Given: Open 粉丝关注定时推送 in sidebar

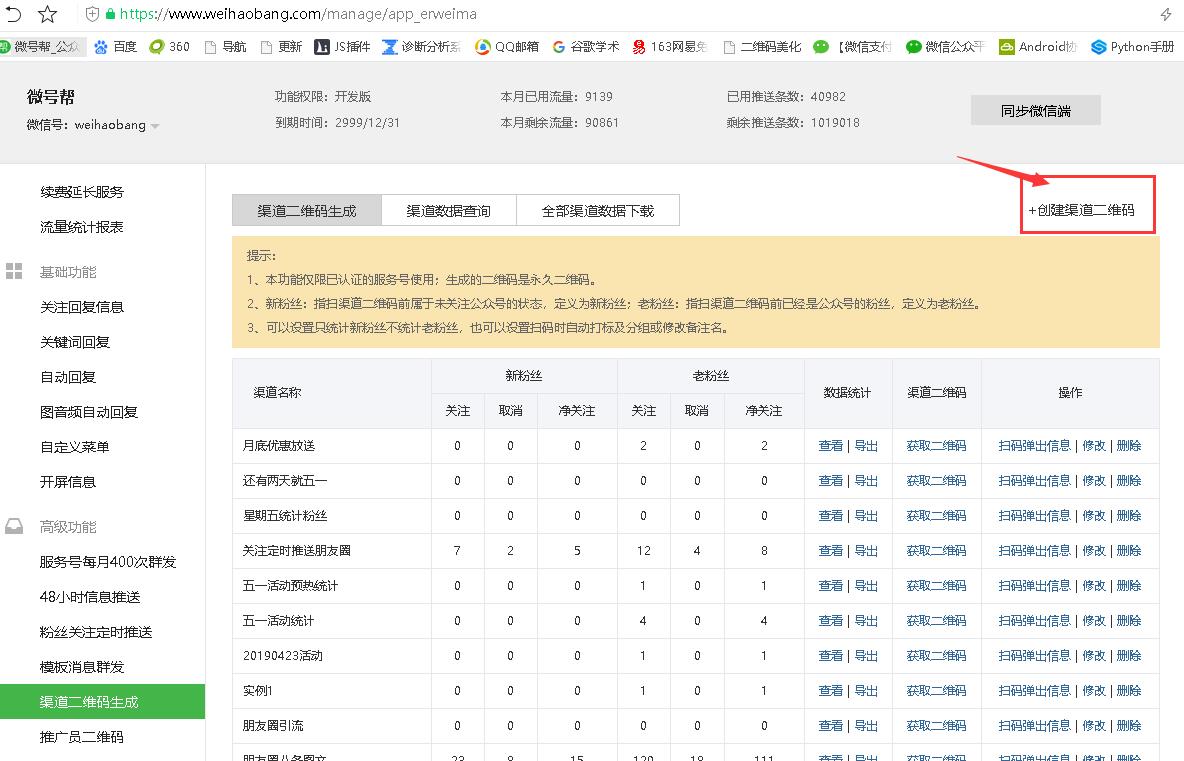Looking at the screenshot, I should click(96, 632).
